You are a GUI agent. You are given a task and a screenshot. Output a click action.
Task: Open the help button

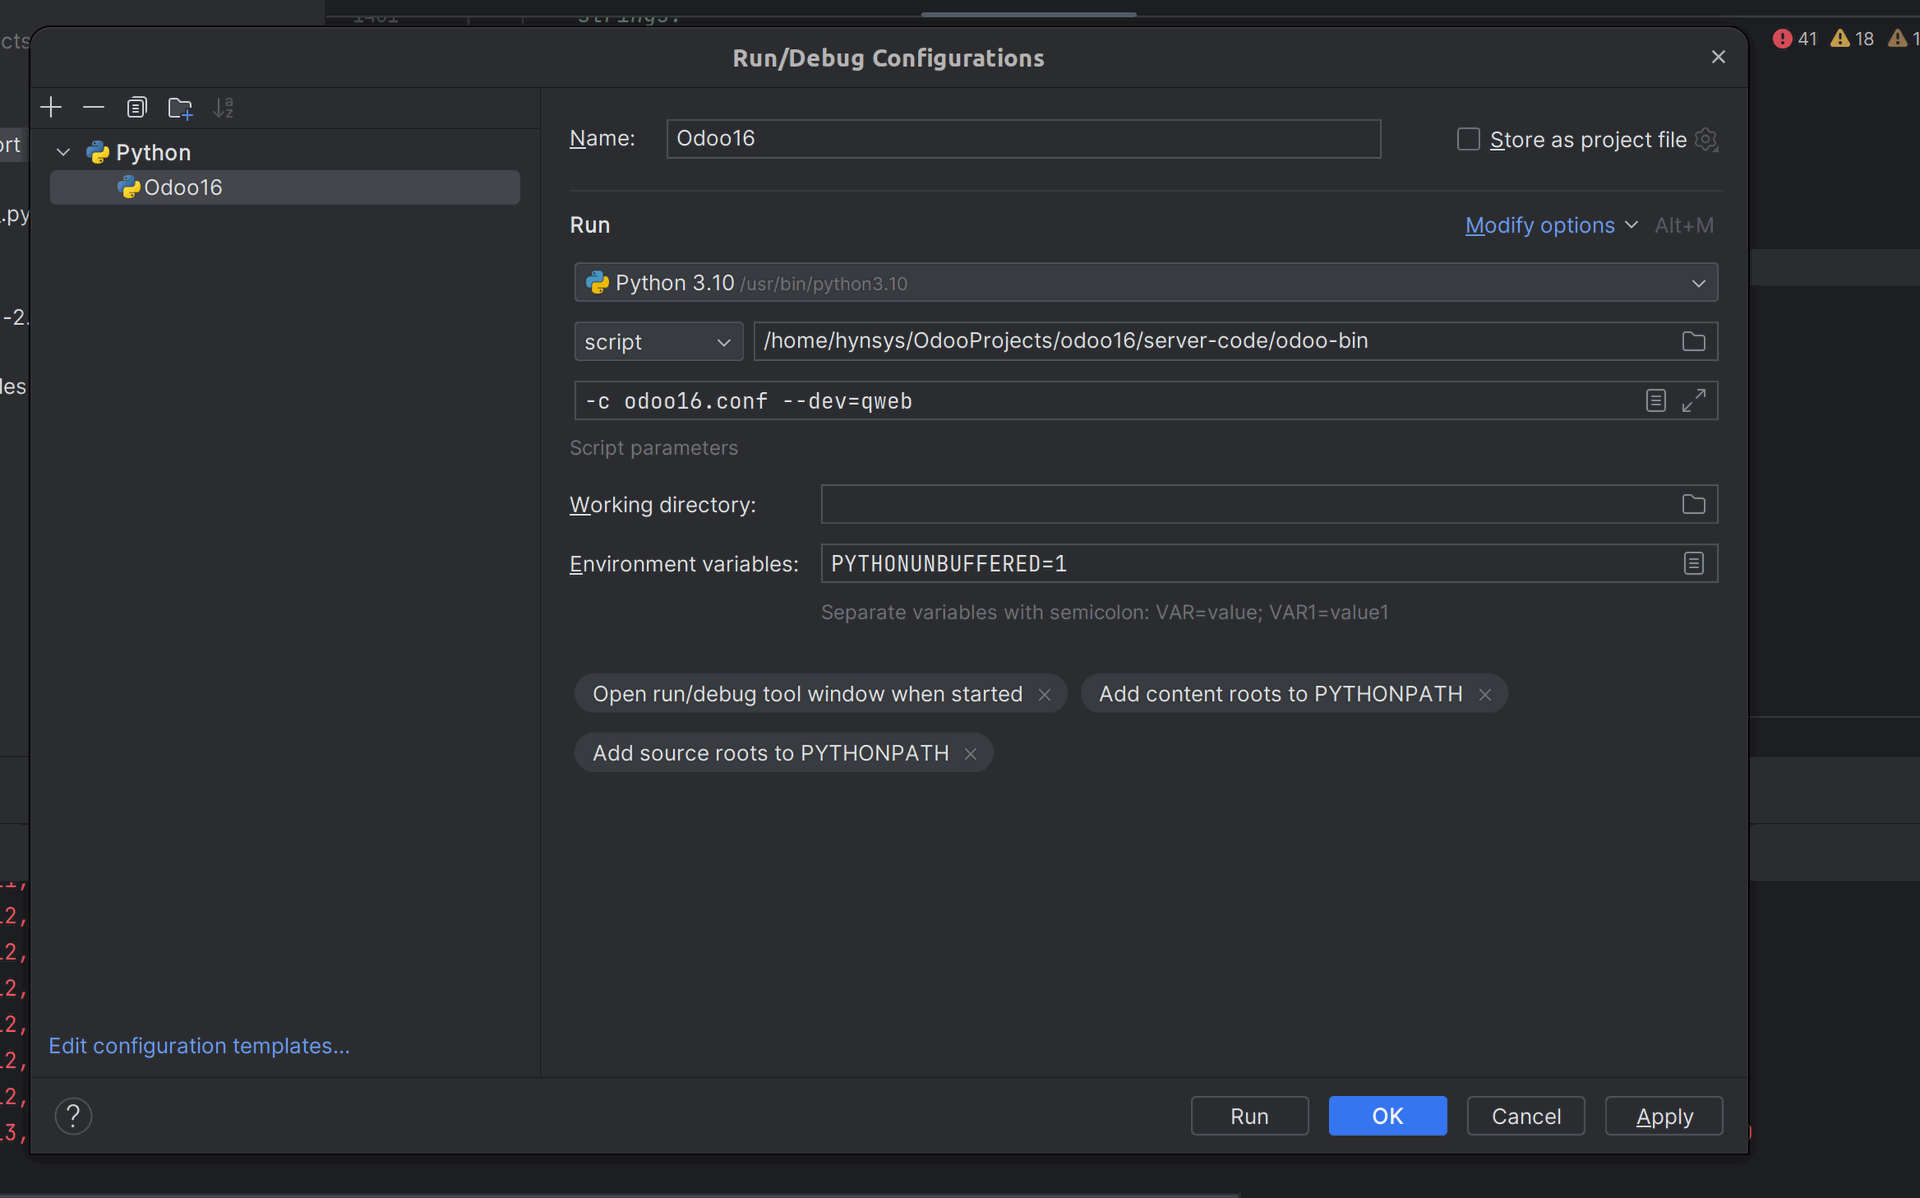point(73,1116)
